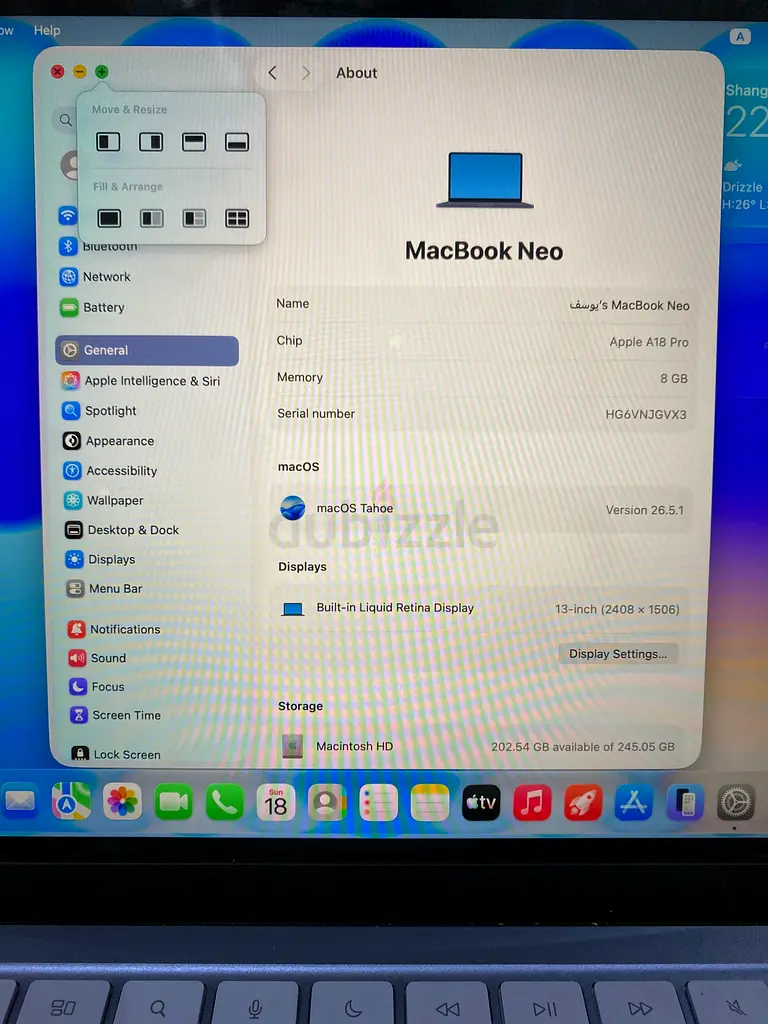Open Calendar showing Sun 18
This screenshot has width=768, height=1024.
[x=276, y=802]
